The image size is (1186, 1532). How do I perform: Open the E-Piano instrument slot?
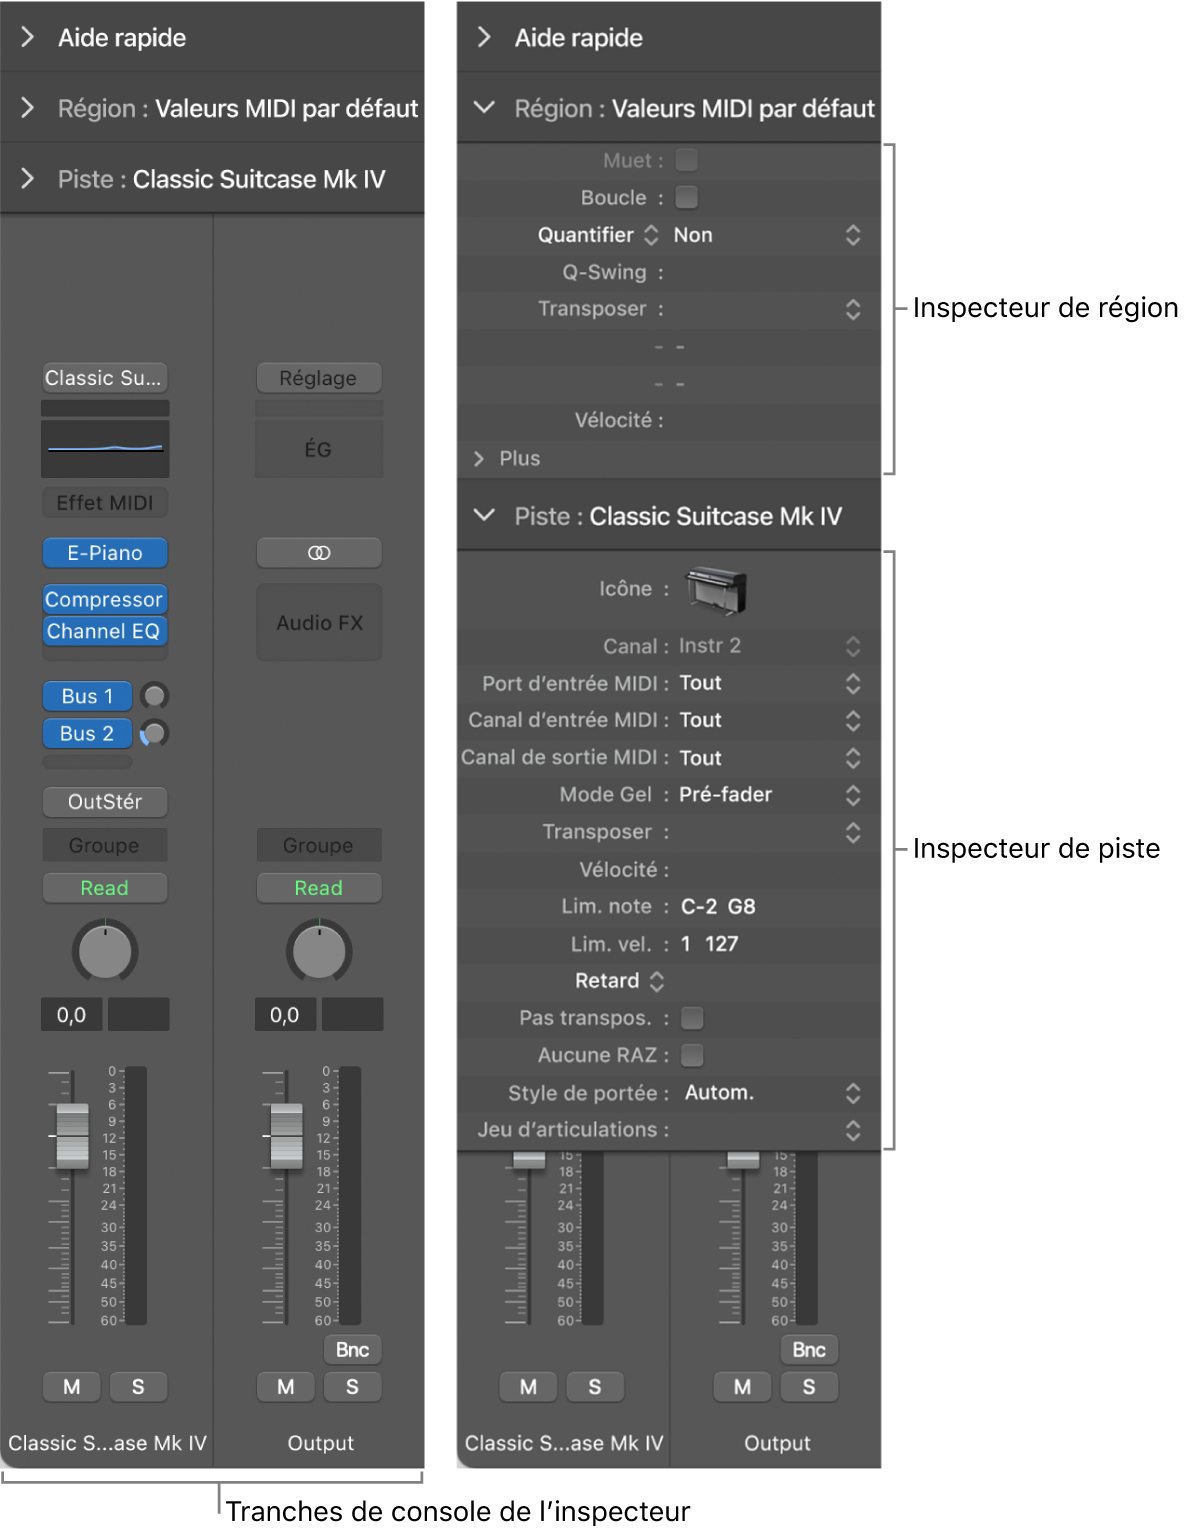[105, 553]
